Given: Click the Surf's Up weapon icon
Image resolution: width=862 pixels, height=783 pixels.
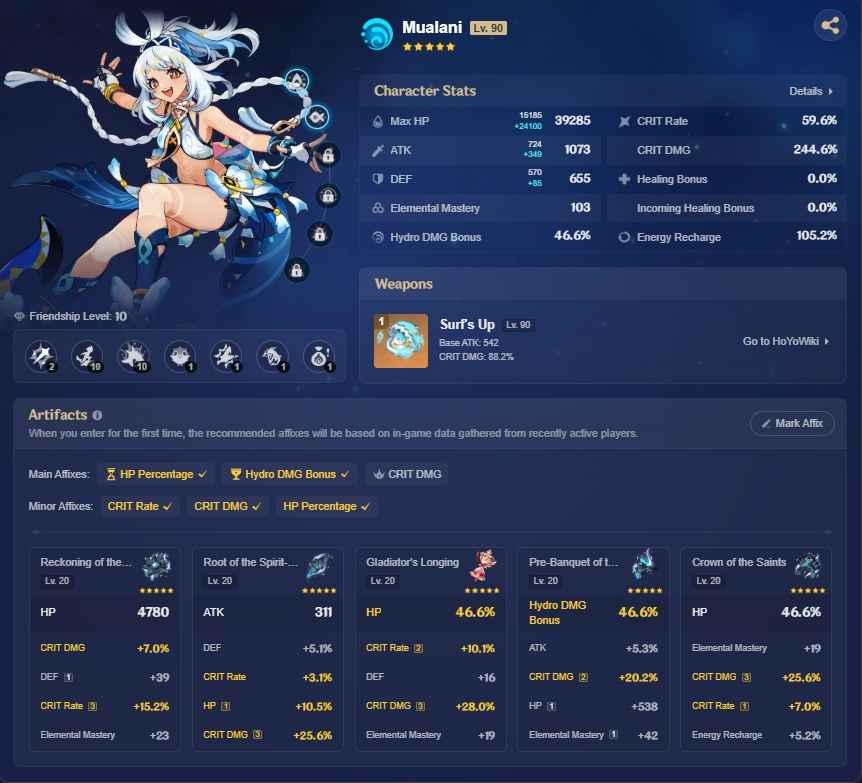Looking at the screenshot, I should (394, 341).
